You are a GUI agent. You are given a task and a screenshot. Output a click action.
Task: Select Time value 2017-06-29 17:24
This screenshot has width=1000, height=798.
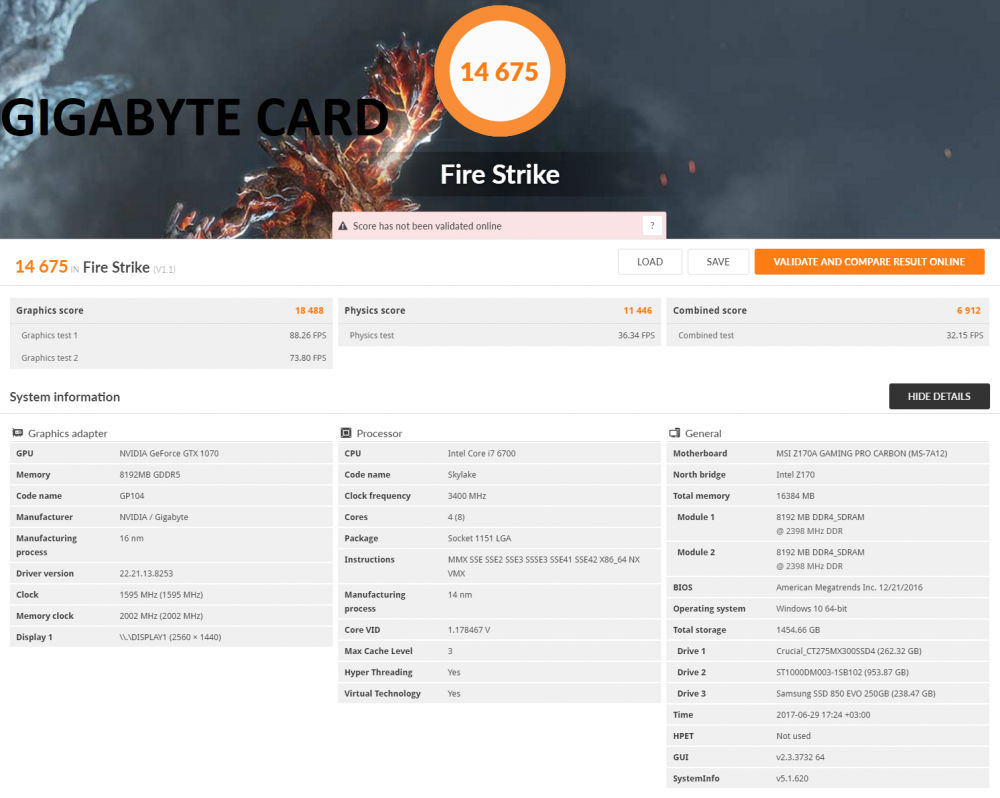[823, 715]
